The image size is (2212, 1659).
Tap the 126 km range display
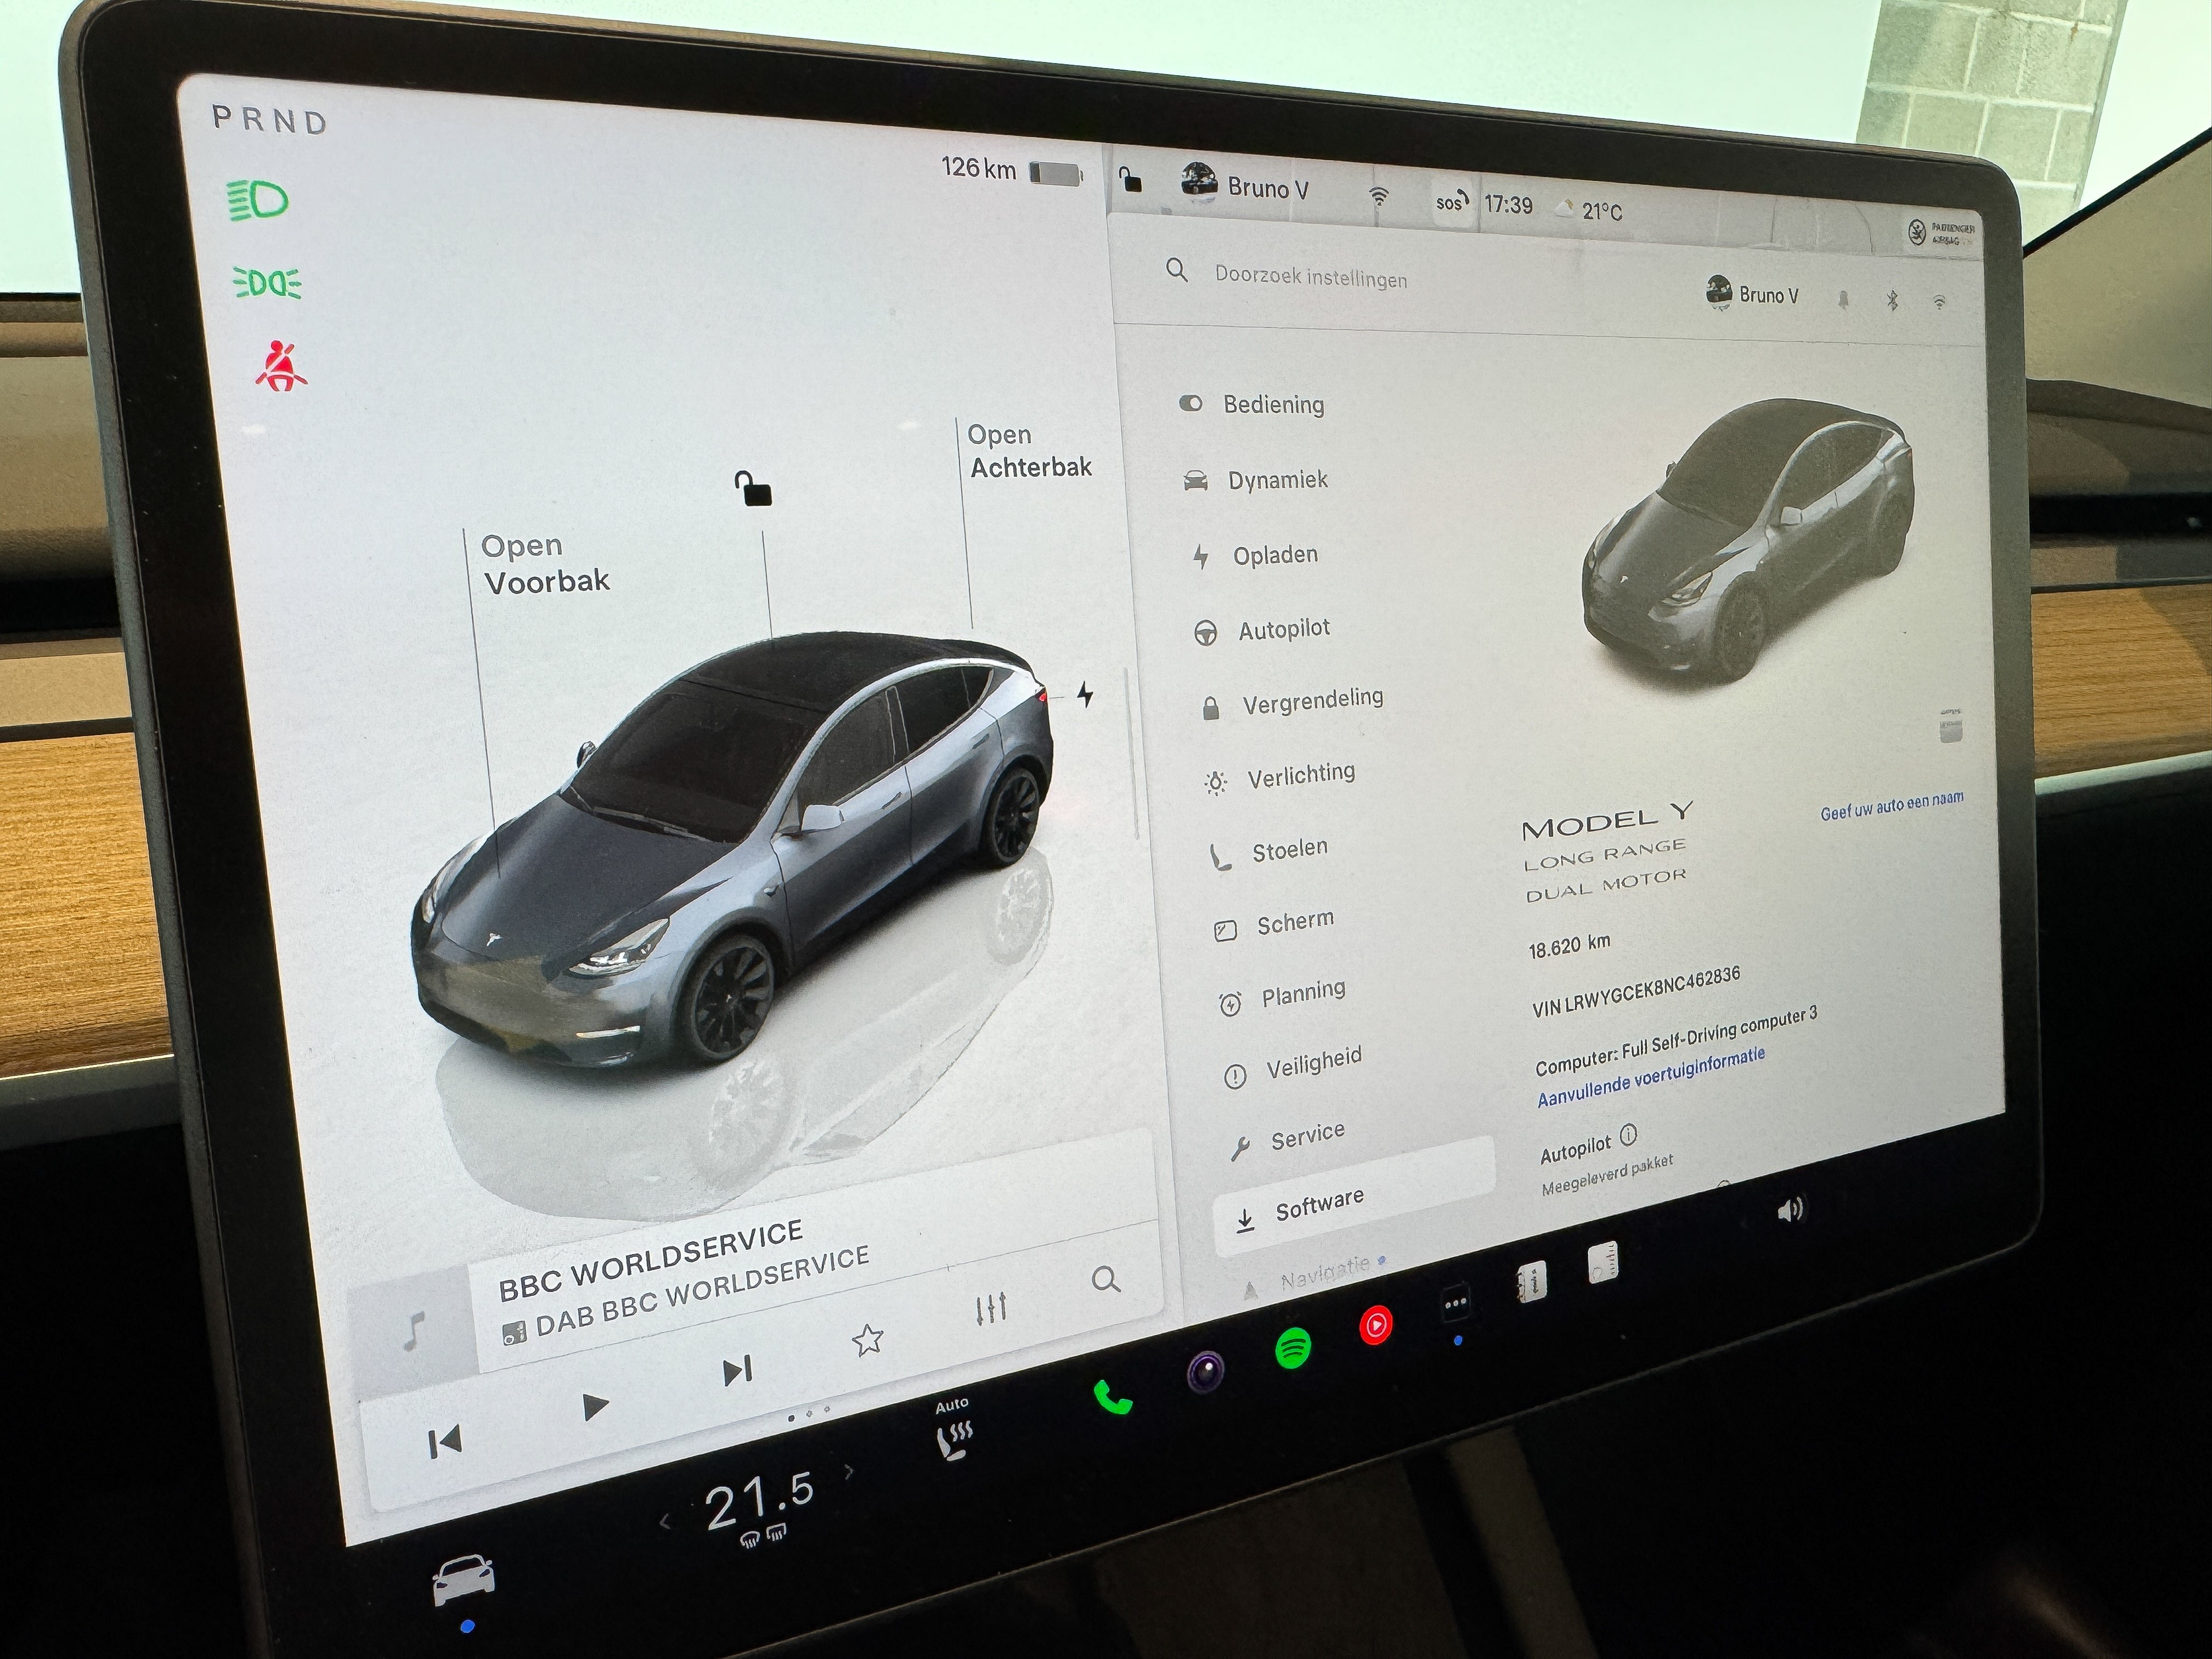pyautogui.click(x=978, y=167)
